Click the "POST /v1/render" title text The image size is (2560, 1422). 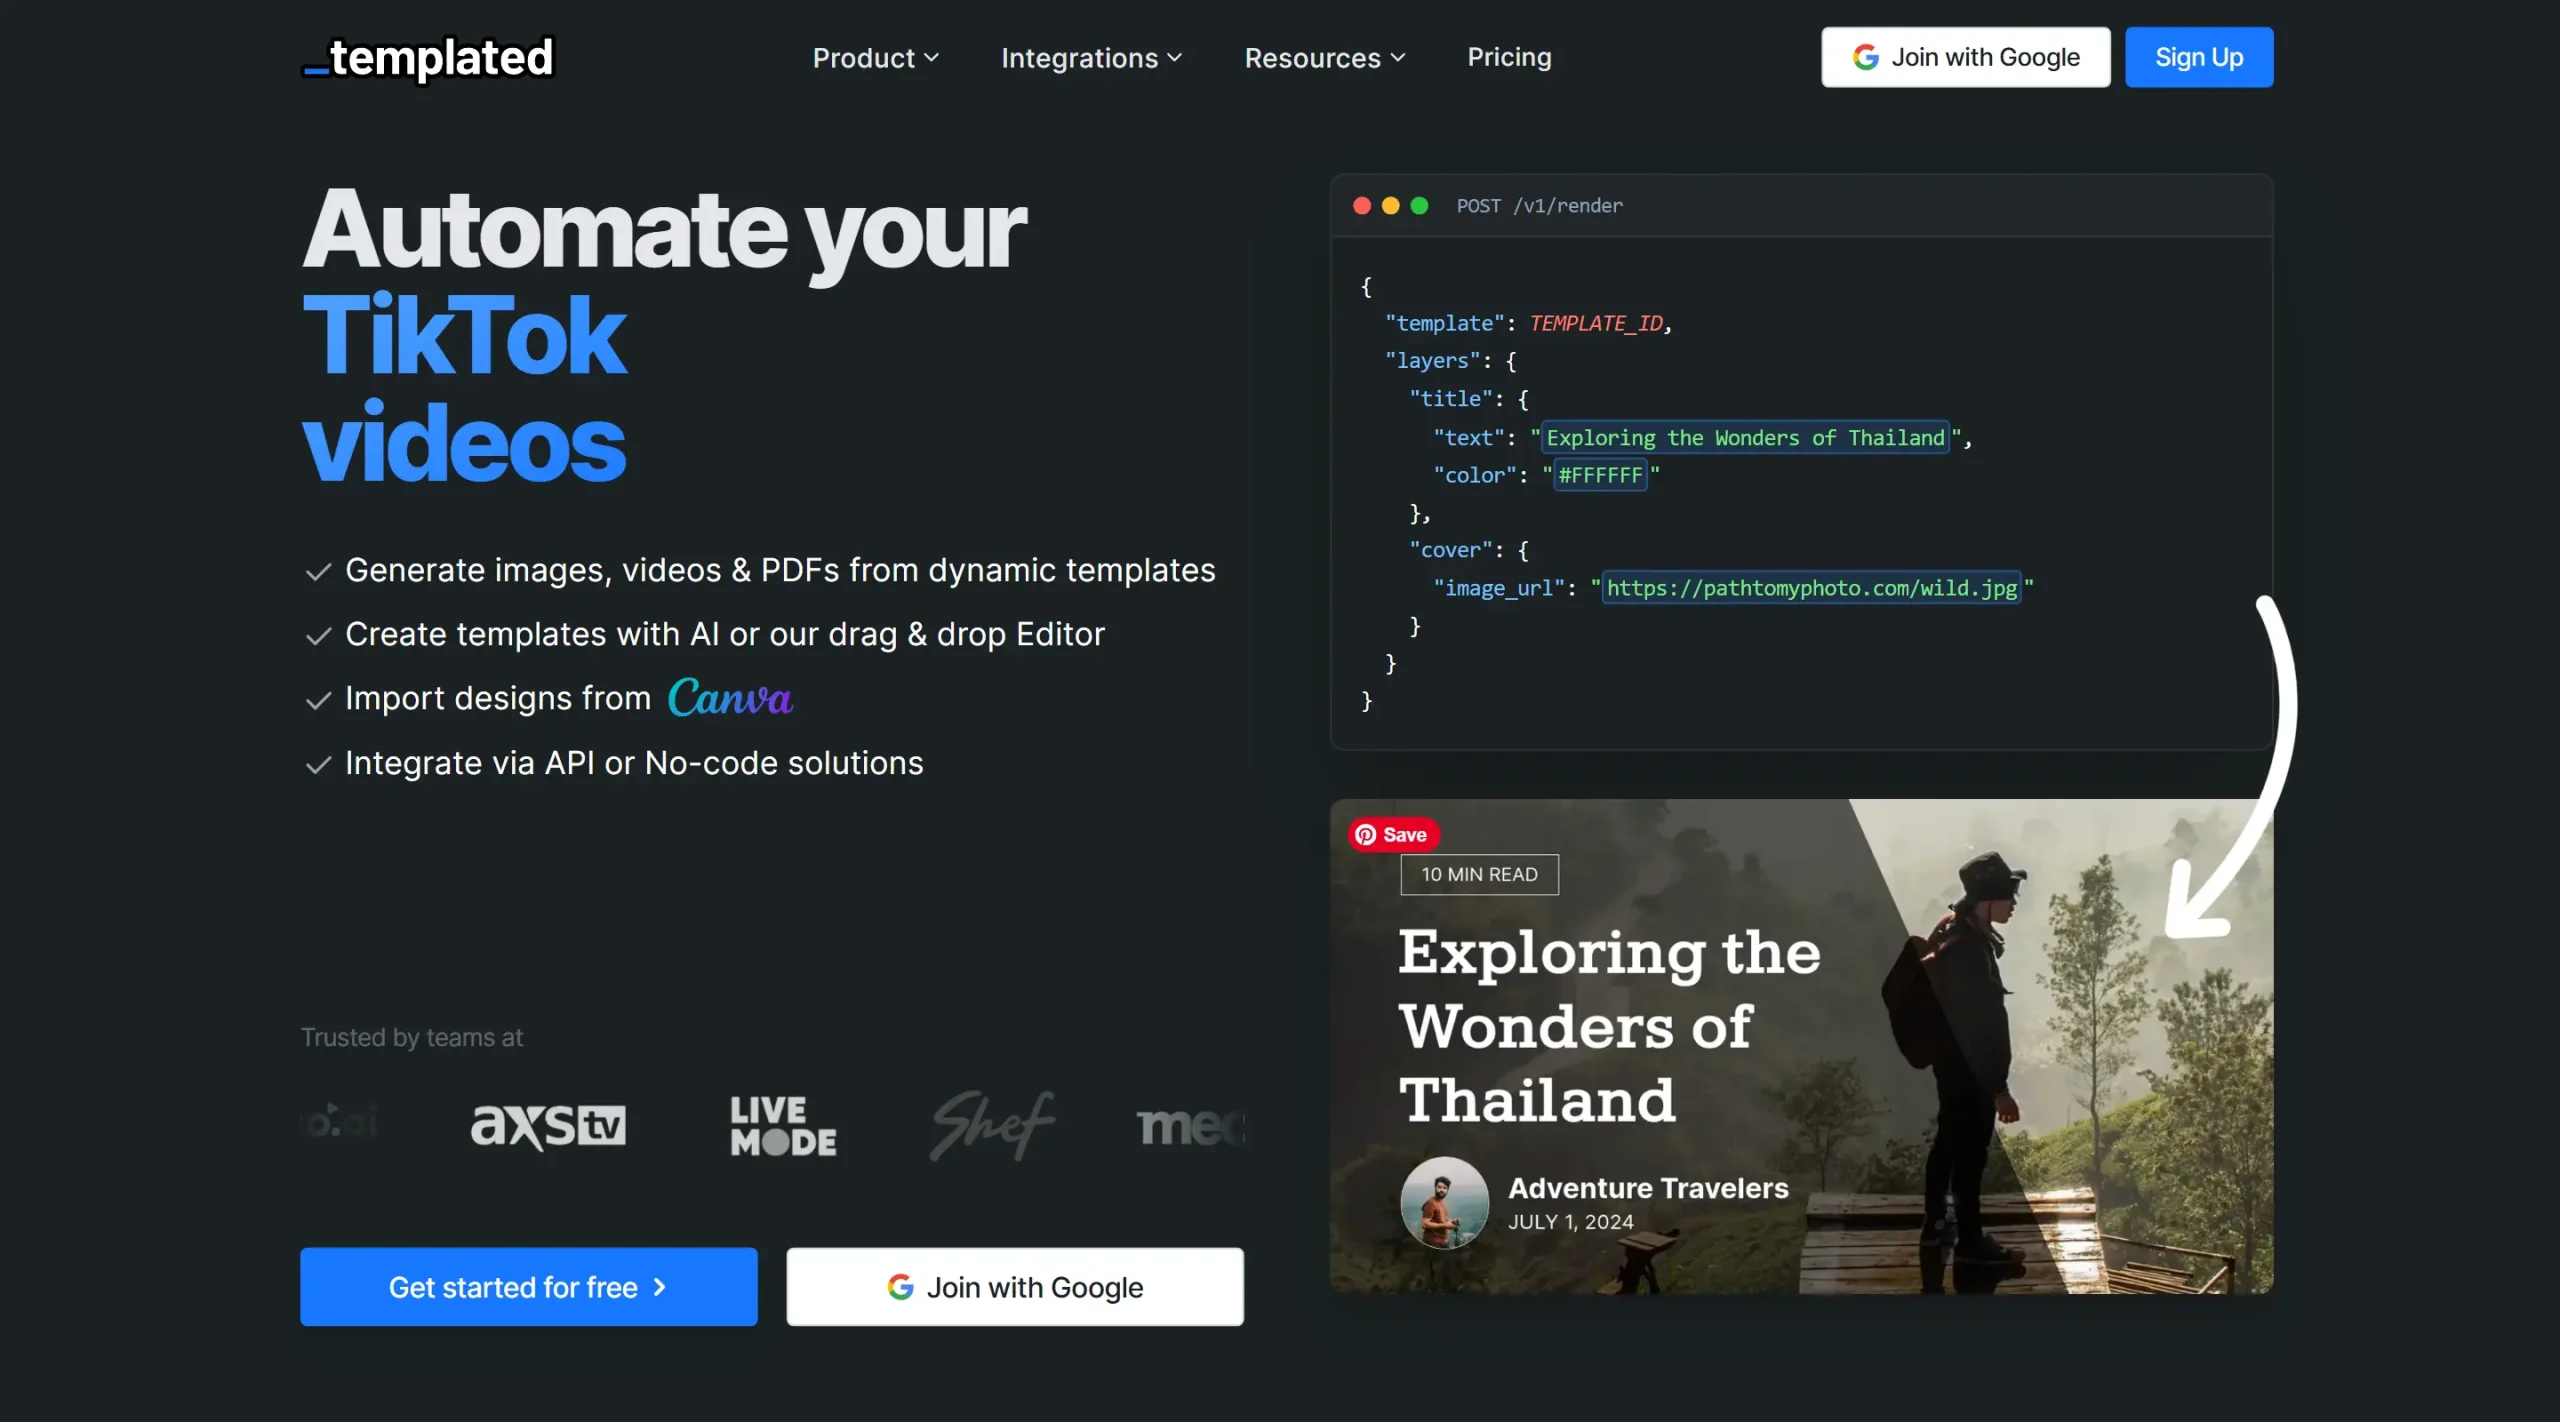1539,205
